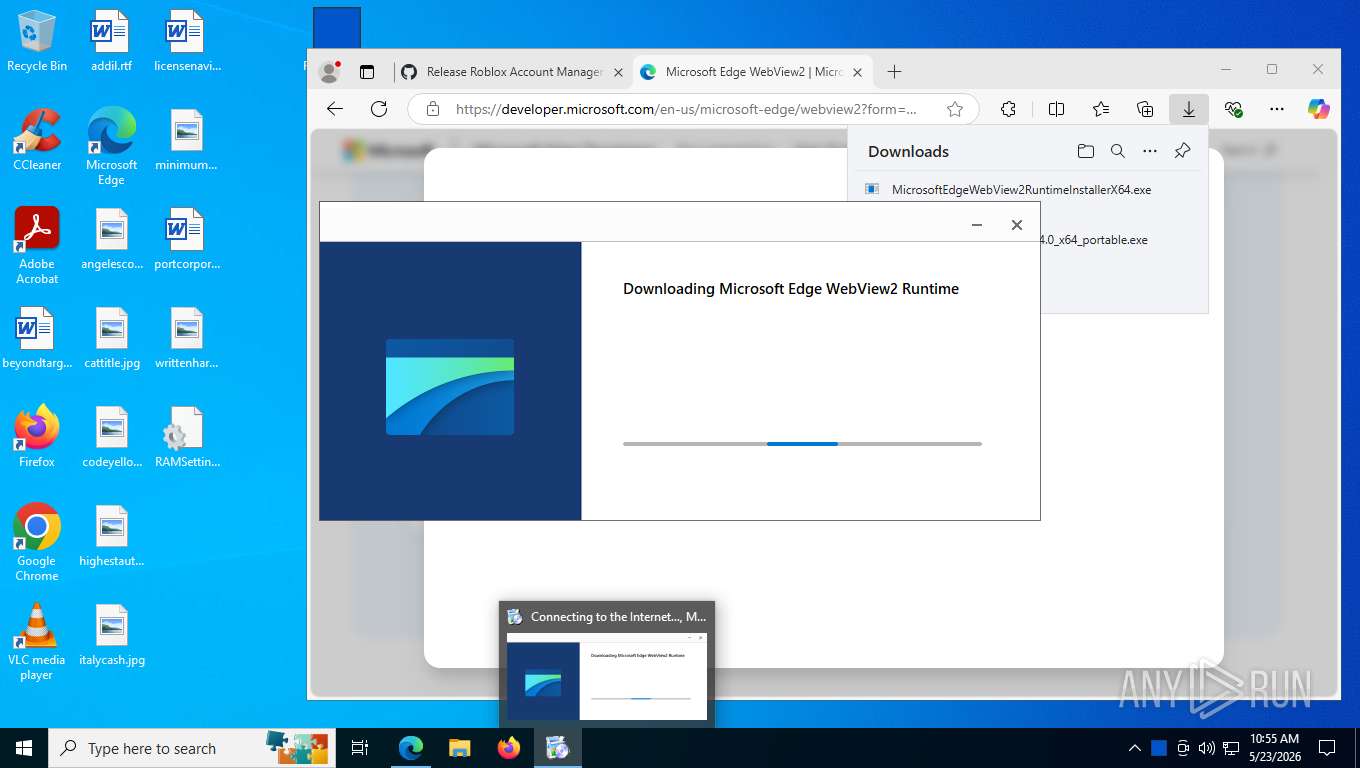1360x768 pixels.
Task: Select the VLC media player desktop shortcut
Action: (37, 641)
